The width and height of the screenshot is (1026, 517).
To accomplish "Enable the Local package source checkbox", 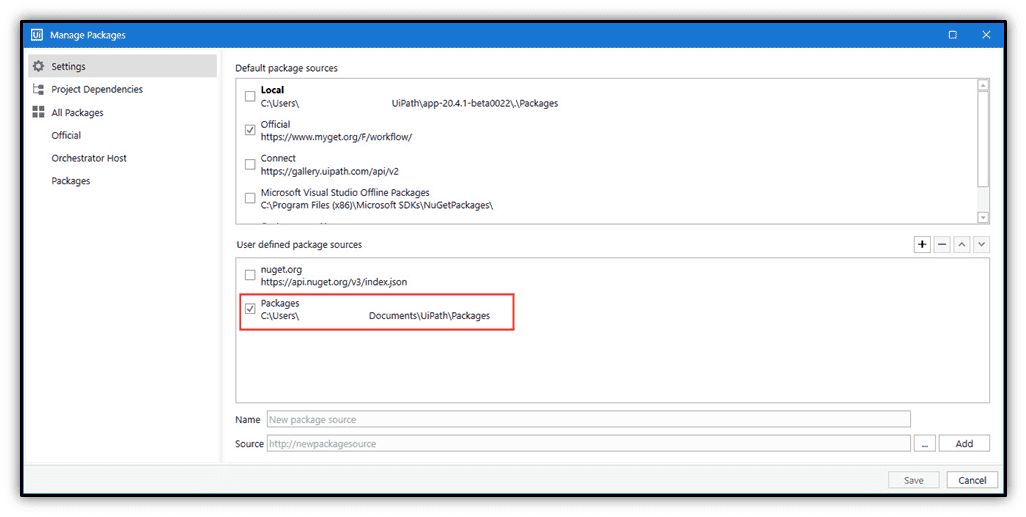I will pos(250,96).
